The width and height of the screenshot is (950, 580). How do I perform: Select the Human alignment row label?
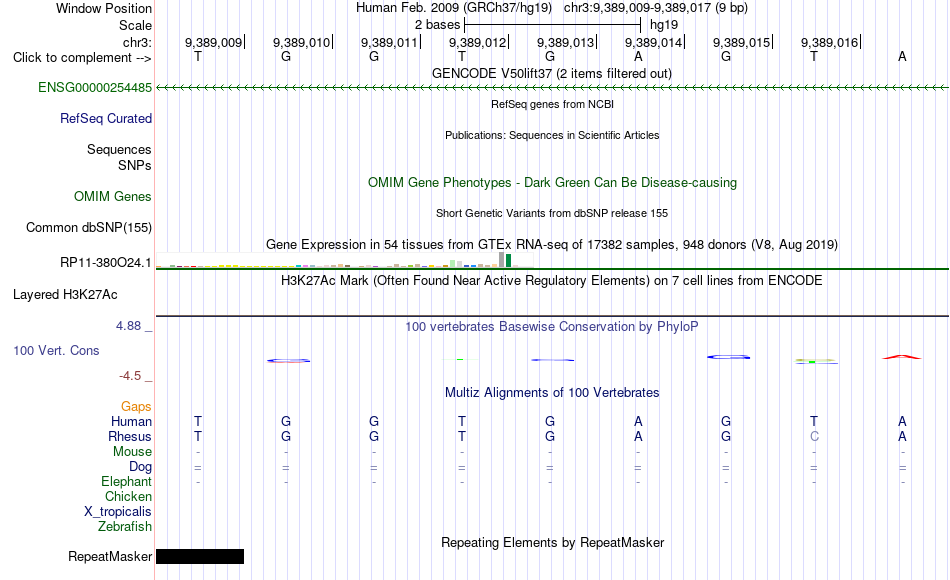(131, 421)
